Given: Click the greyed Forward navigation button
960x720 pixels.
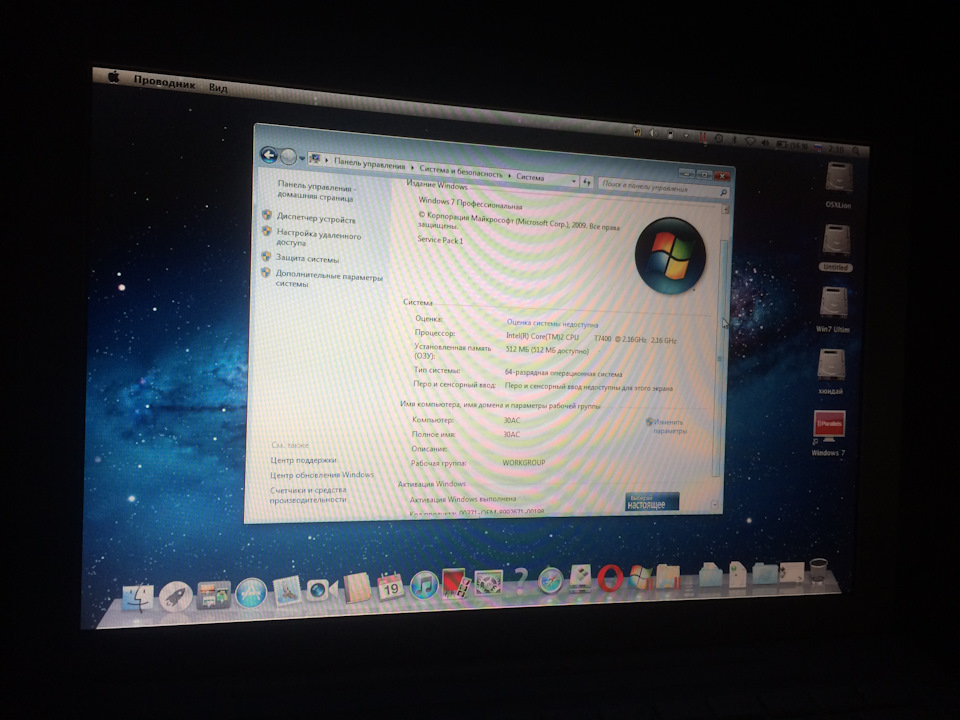Looking at the screenshot, I should coord(288,157).
